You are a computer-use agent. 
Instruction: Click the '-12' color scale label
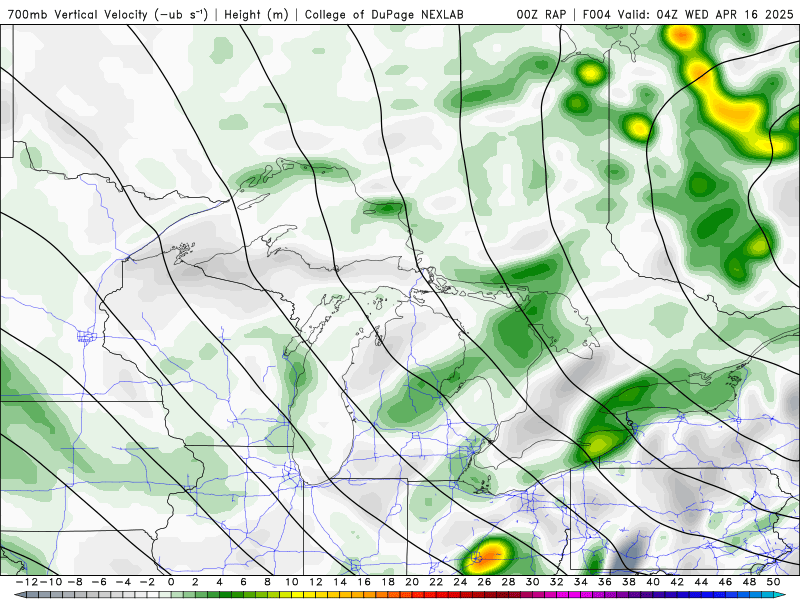(x=27, y=582)
